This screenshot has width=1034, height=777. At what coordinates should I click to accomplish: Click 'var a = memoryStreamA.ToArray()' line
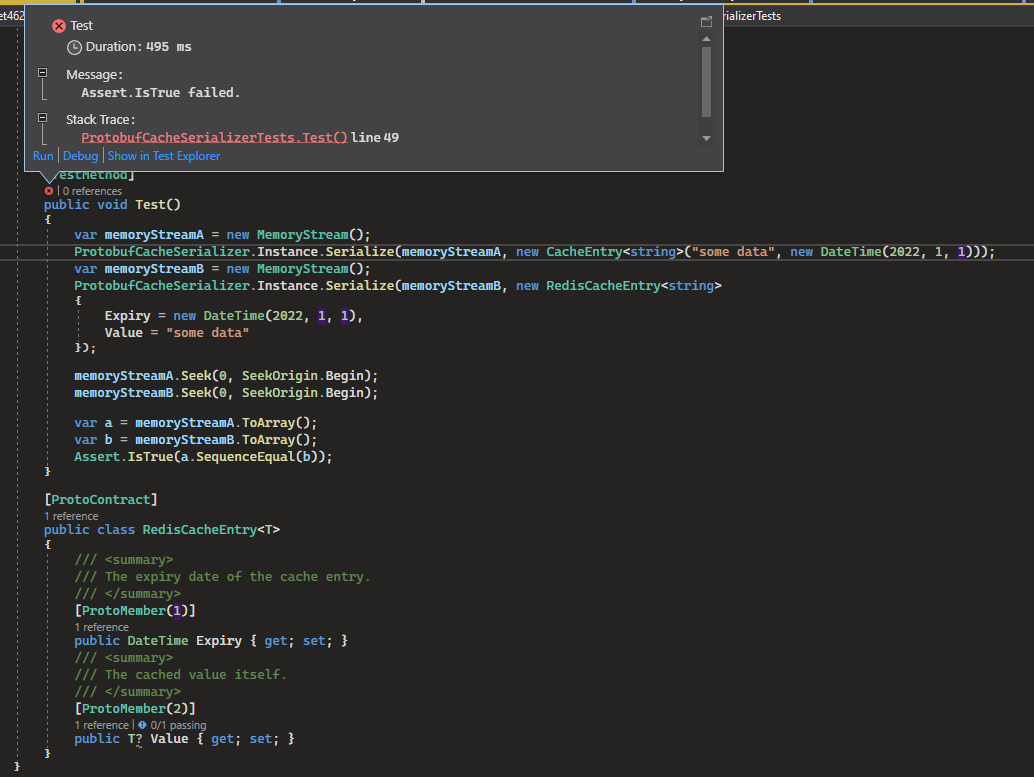point(195,423)
